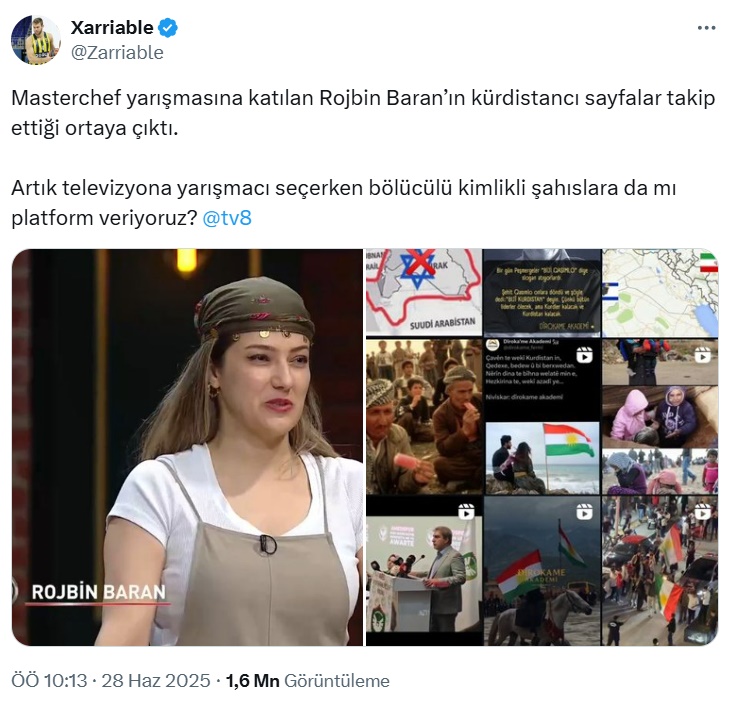Viewport: 734px width, 704px height.
Task: Click the reel icon on the podium speaker thumbnail
Action: click(x=466, y=512)
